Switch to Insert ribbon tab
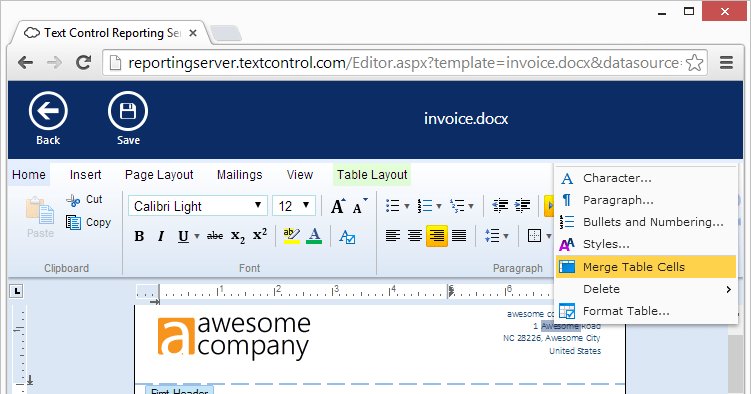751x394 pixels. click(x=85, y=175)
